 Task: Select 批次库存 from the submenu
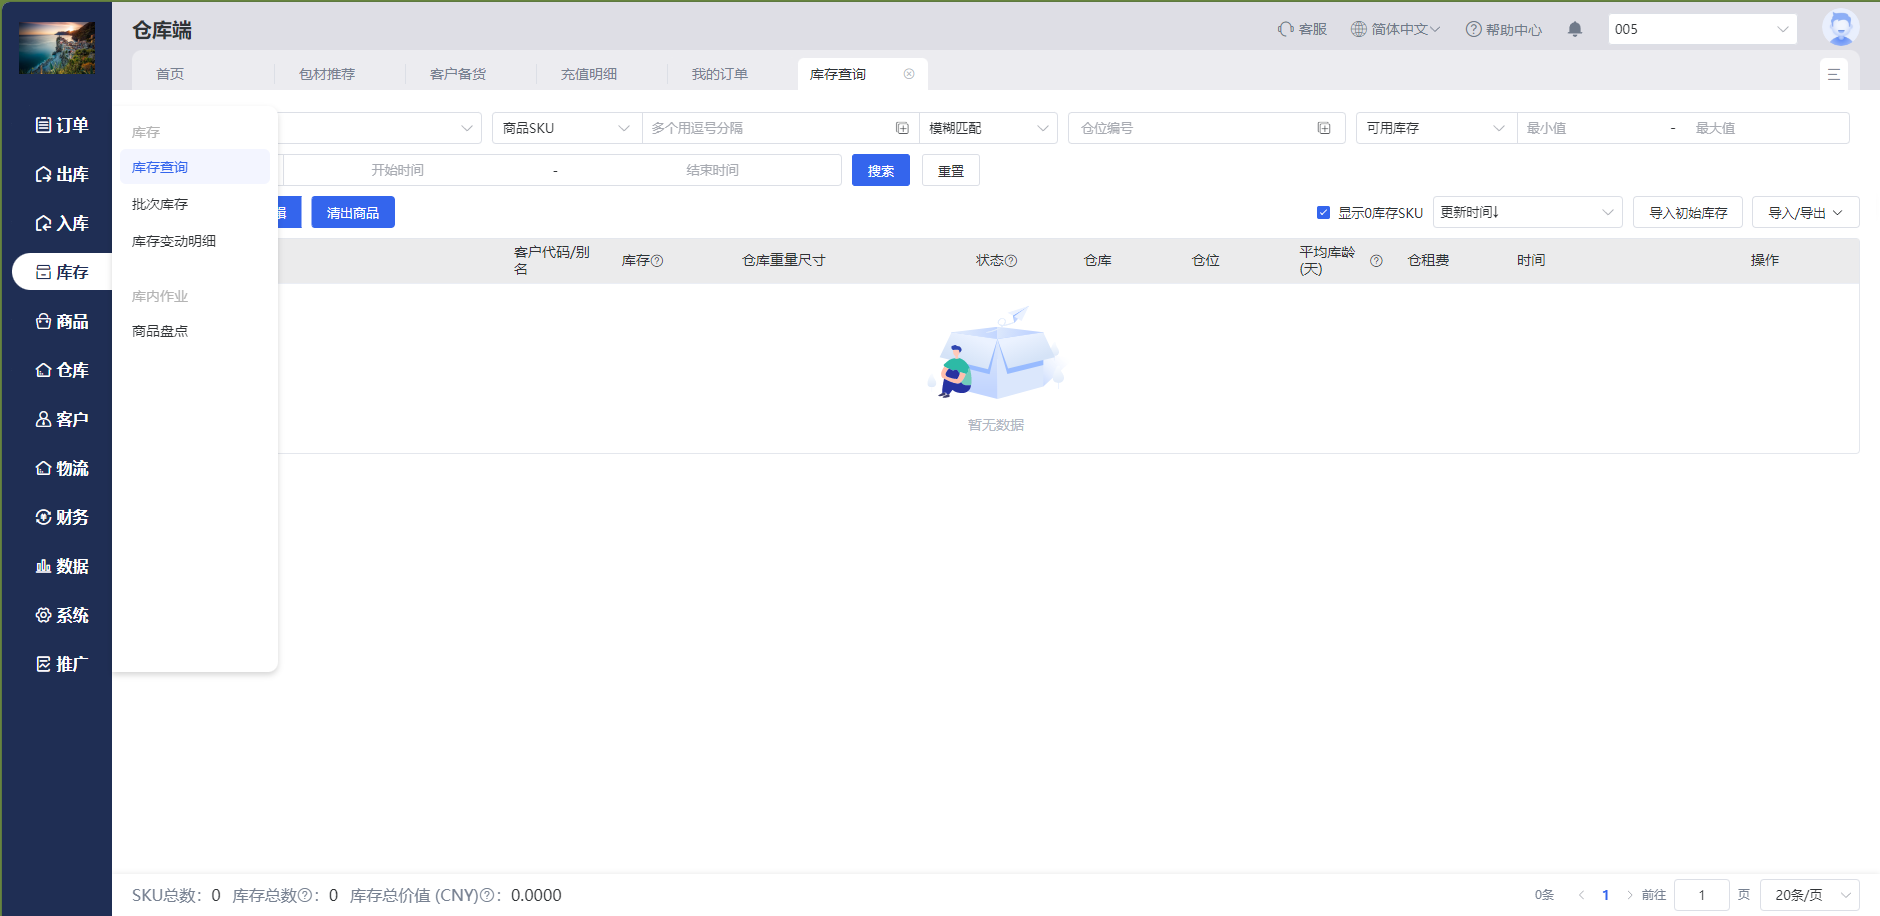pyautogui.click(x=160, y=204)
